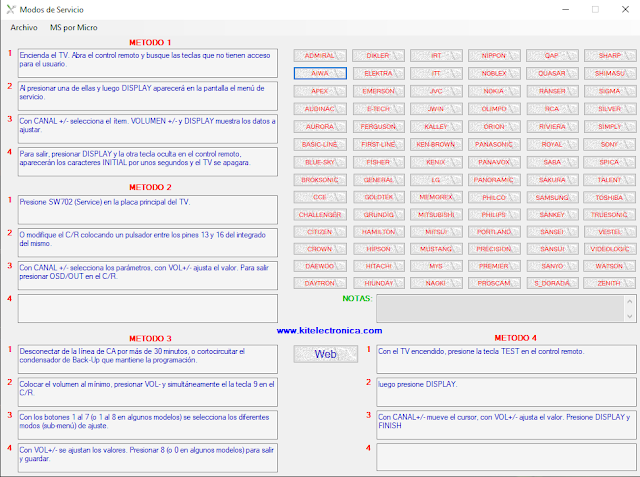Screen dimensions: 640x477
Task: Pick the VIDEOLOGIC brand button
Action: [609, 249]
